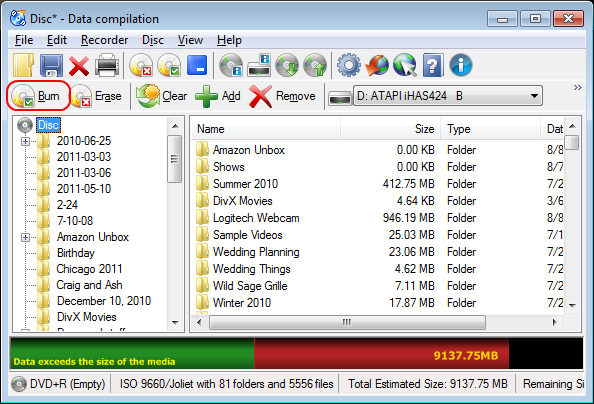Open the Disc menu

click(x=153, y=40)
